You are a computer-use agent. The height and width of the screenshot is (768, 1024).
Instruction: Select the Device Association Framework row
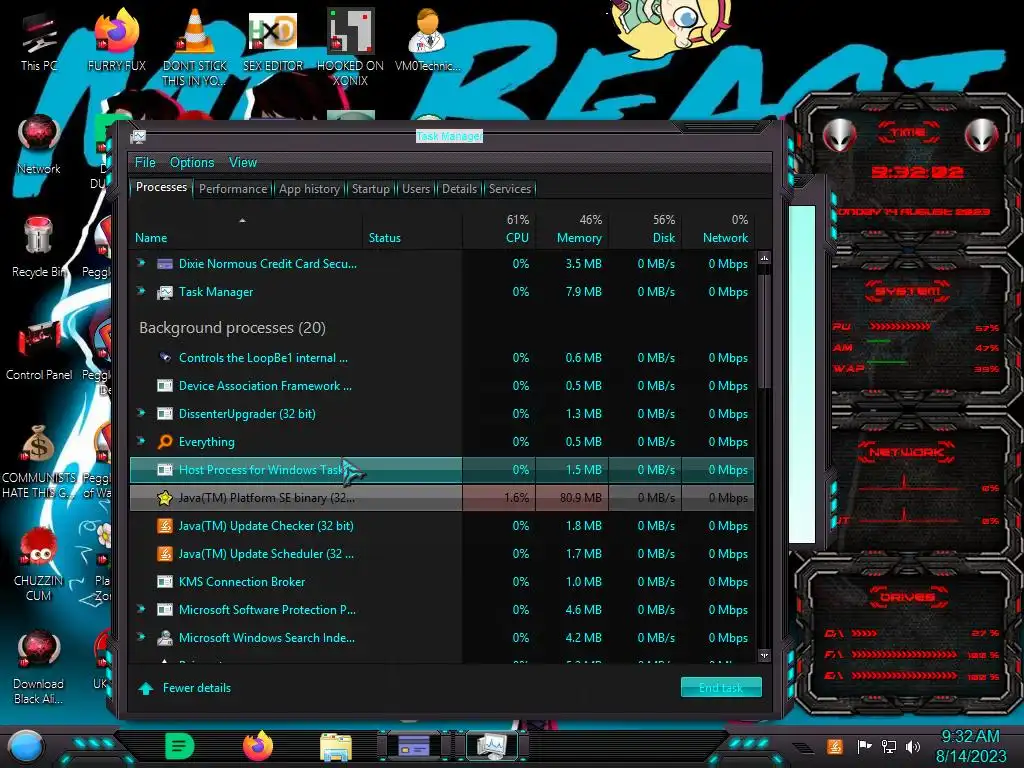(441, 386)
